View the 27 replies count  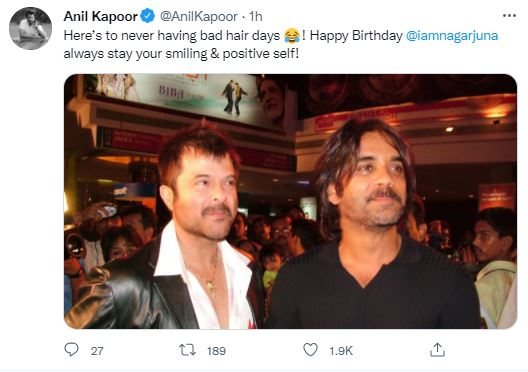coord(97,351)
